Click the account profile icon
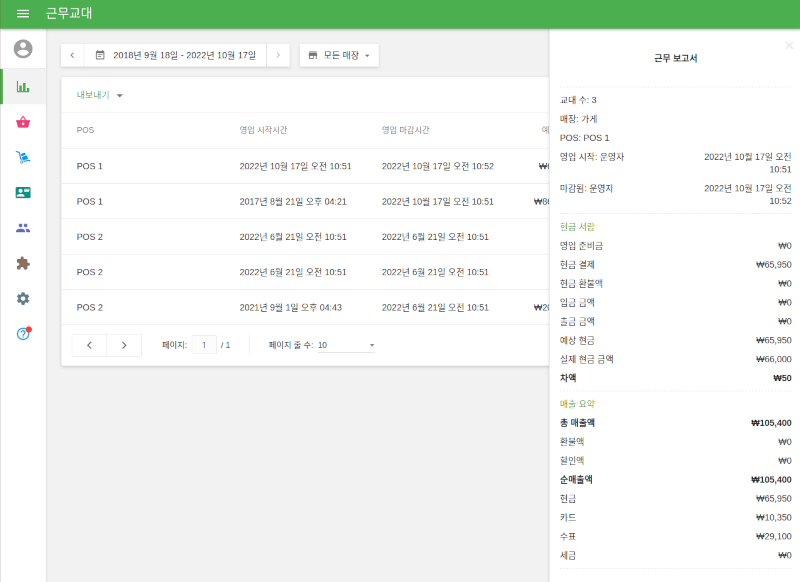 tap(22, 48)
